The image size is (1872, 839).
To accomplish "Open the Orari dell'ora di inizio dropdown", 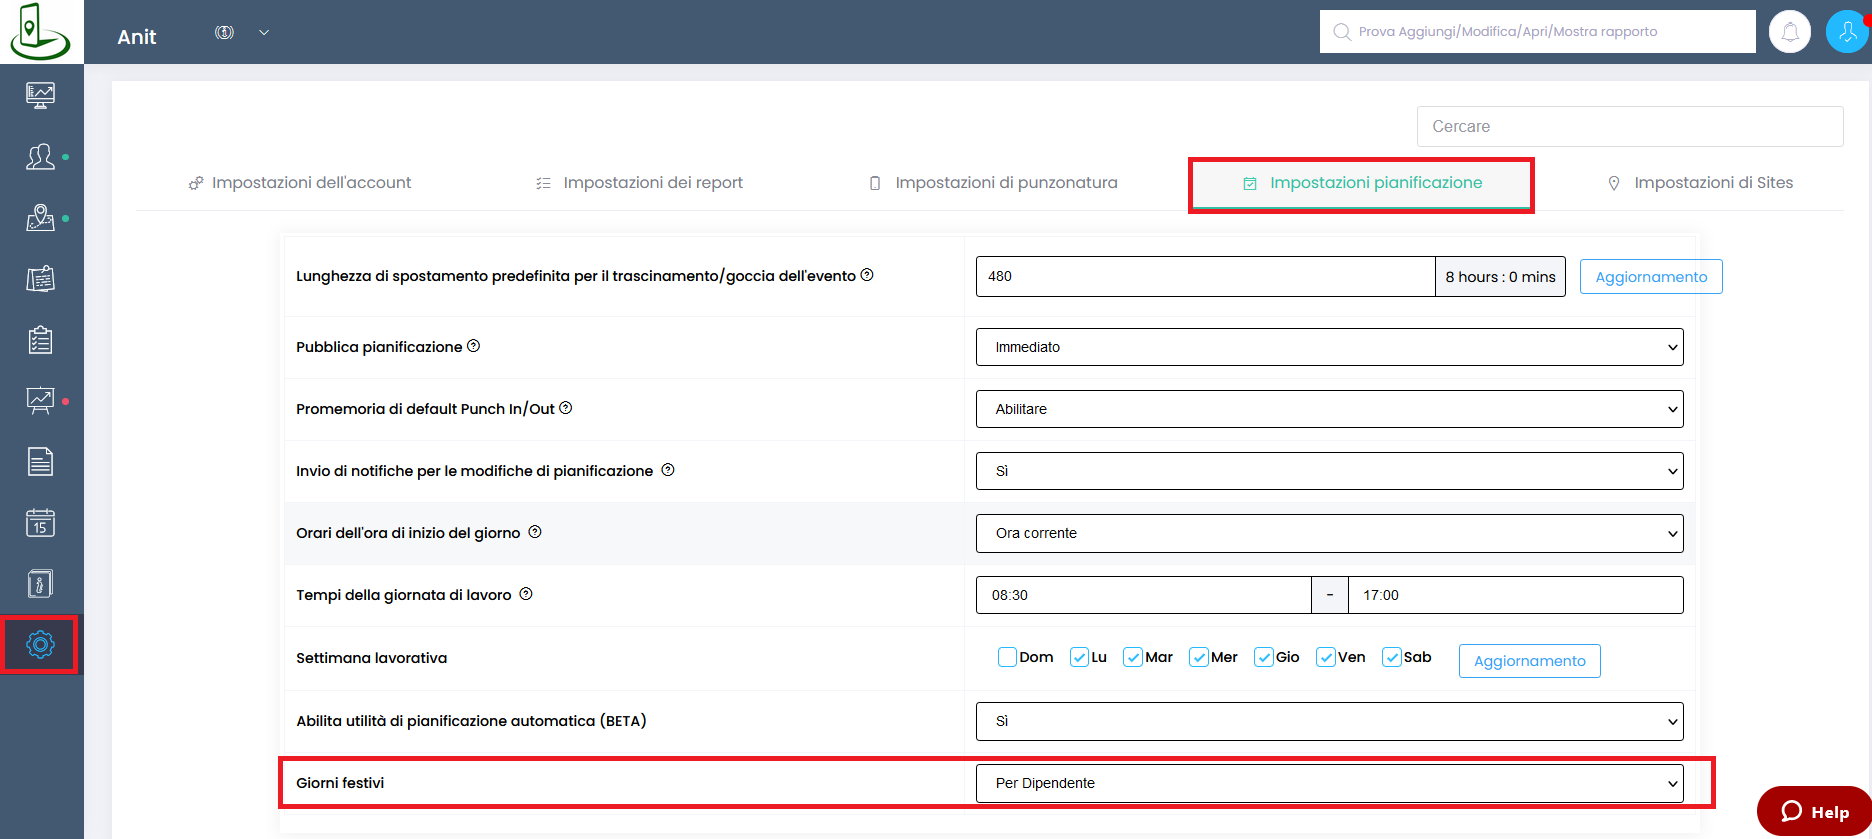I will (x=1329, y=533).
